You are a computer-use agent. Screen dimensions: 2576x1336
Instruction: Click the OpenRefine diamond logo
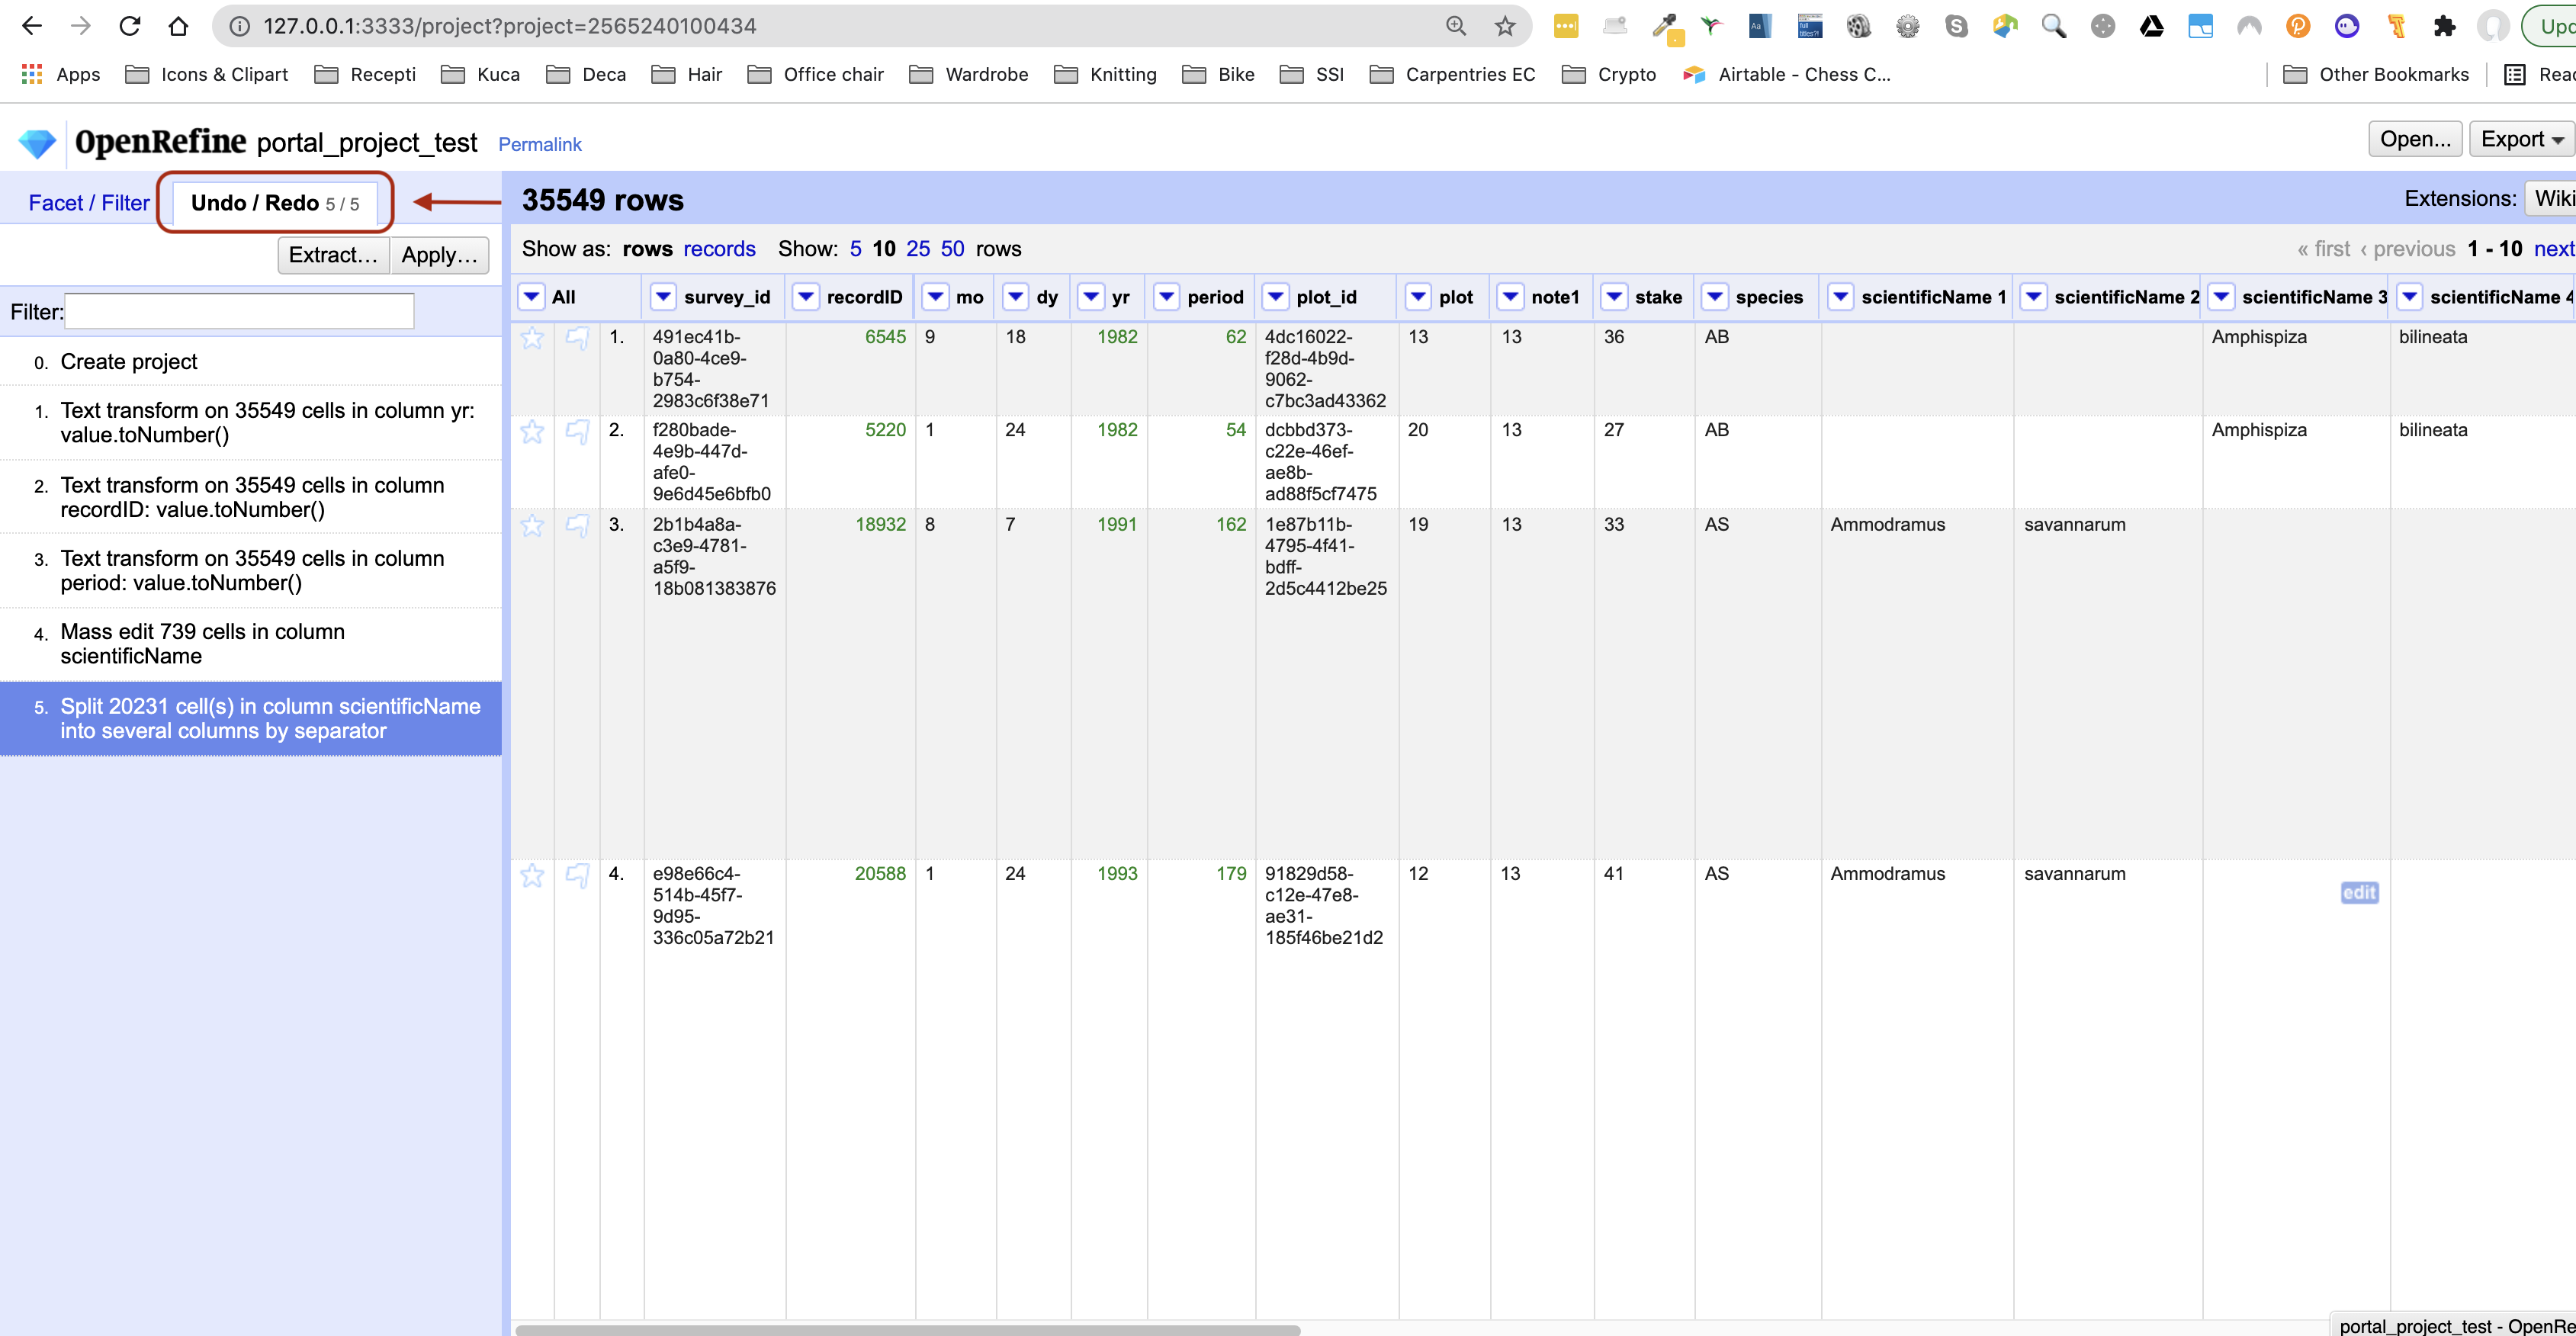(37, 143)
